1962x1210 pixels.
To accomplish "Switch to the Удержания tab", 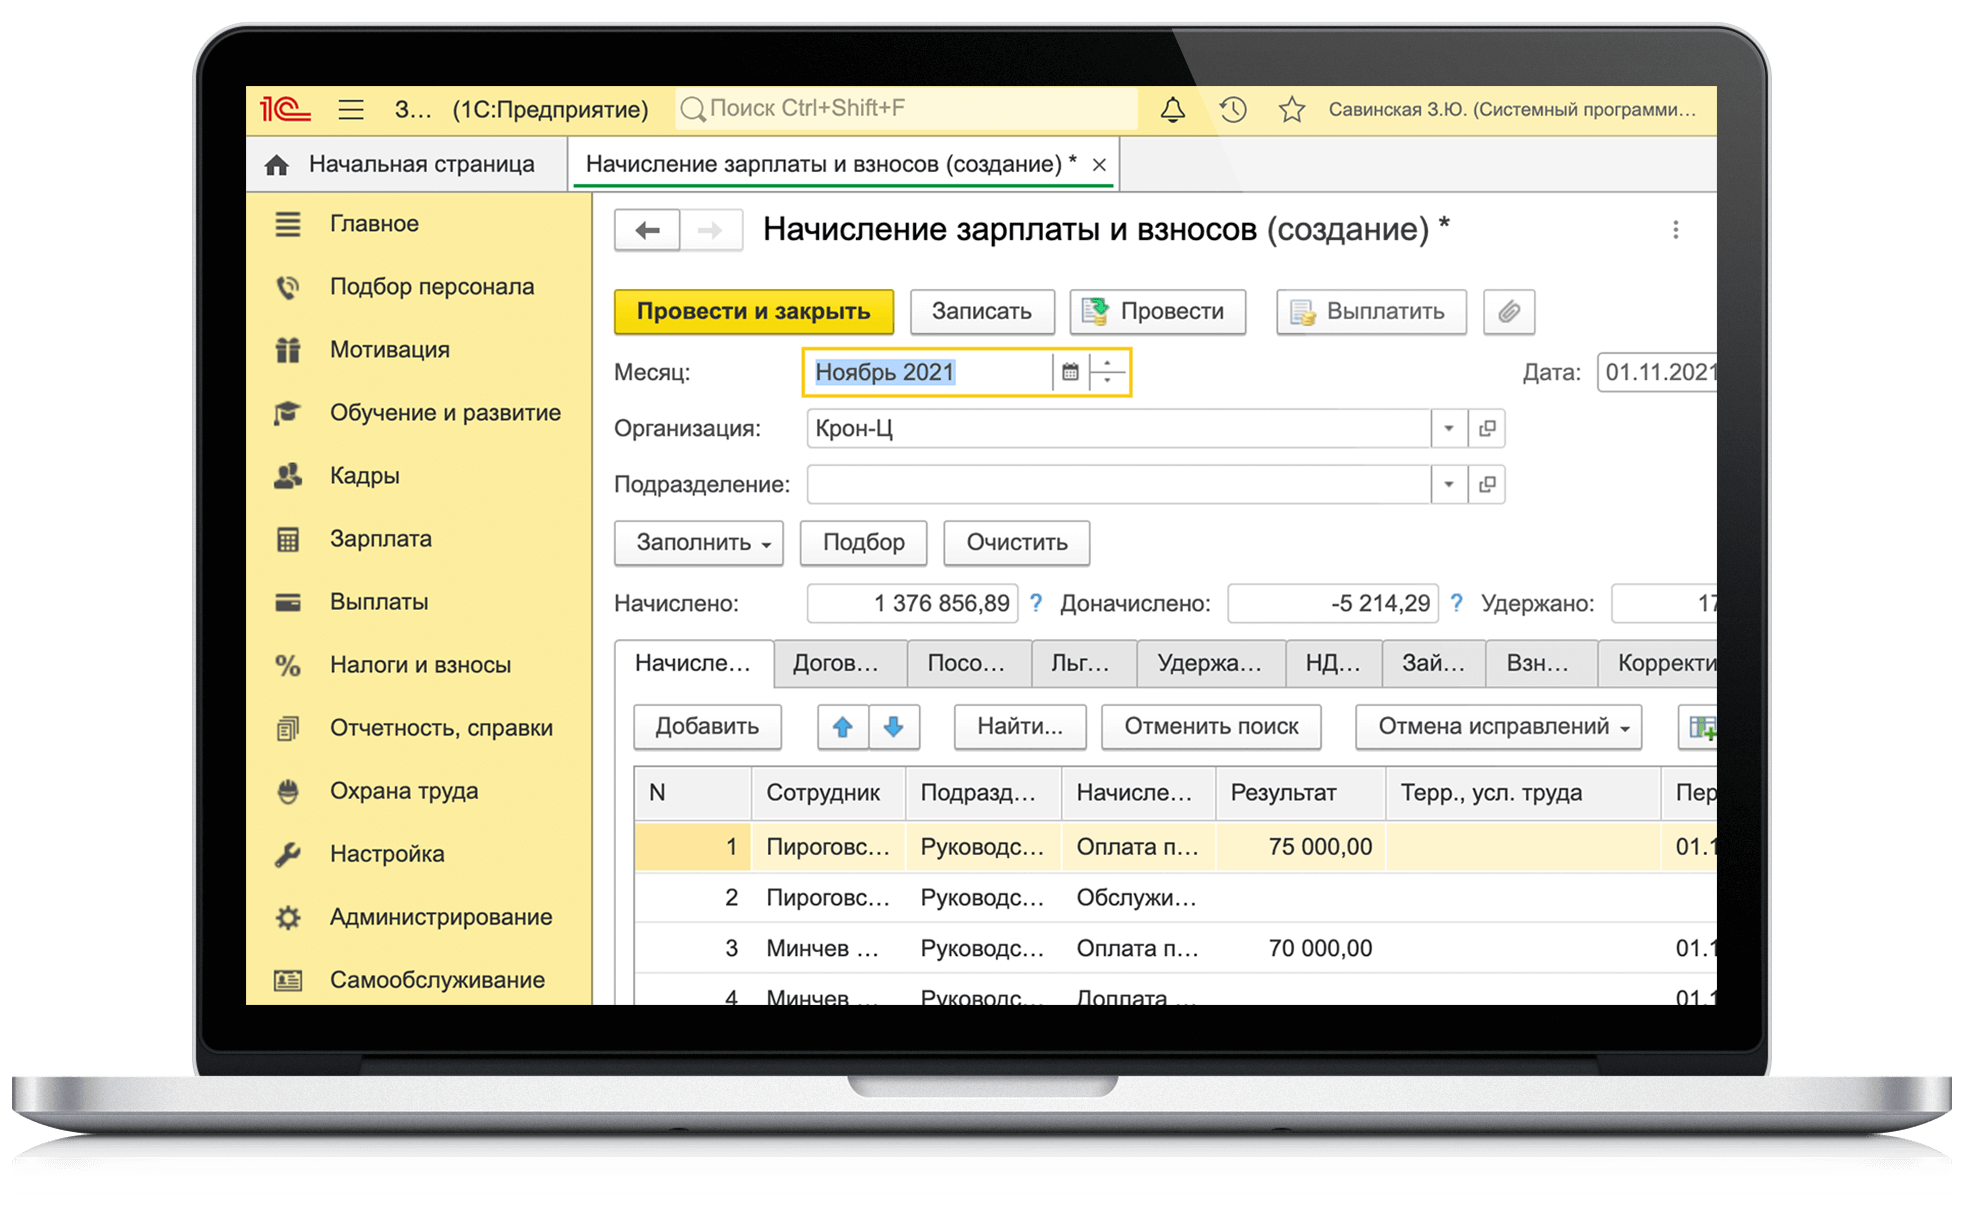I will click(1209, 664).
